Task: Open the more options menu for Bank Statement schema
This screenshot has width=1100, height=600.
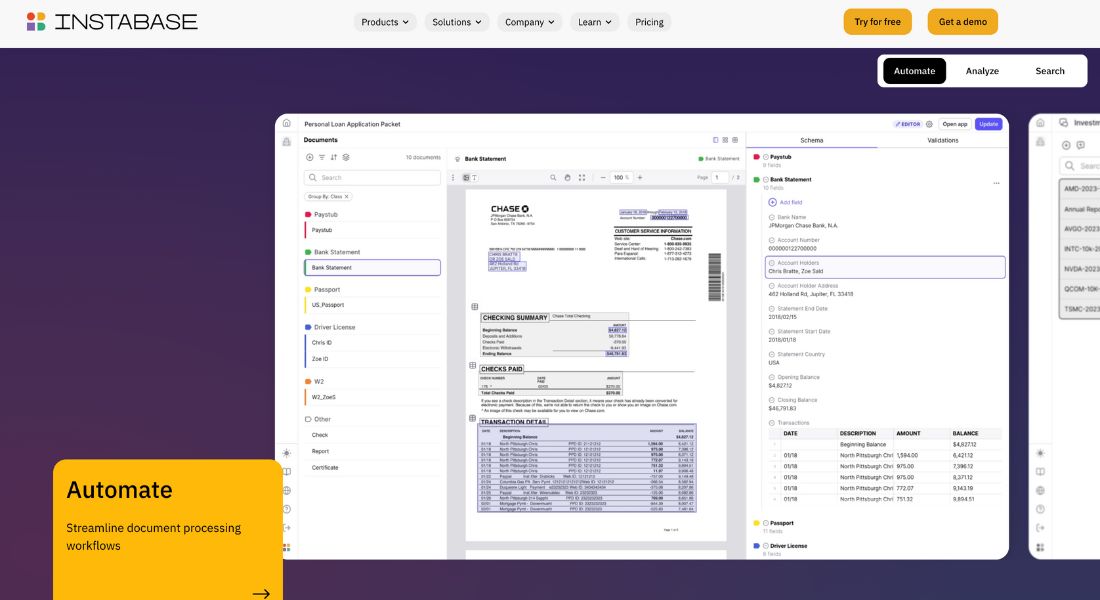Action: (x=996, y=183)
